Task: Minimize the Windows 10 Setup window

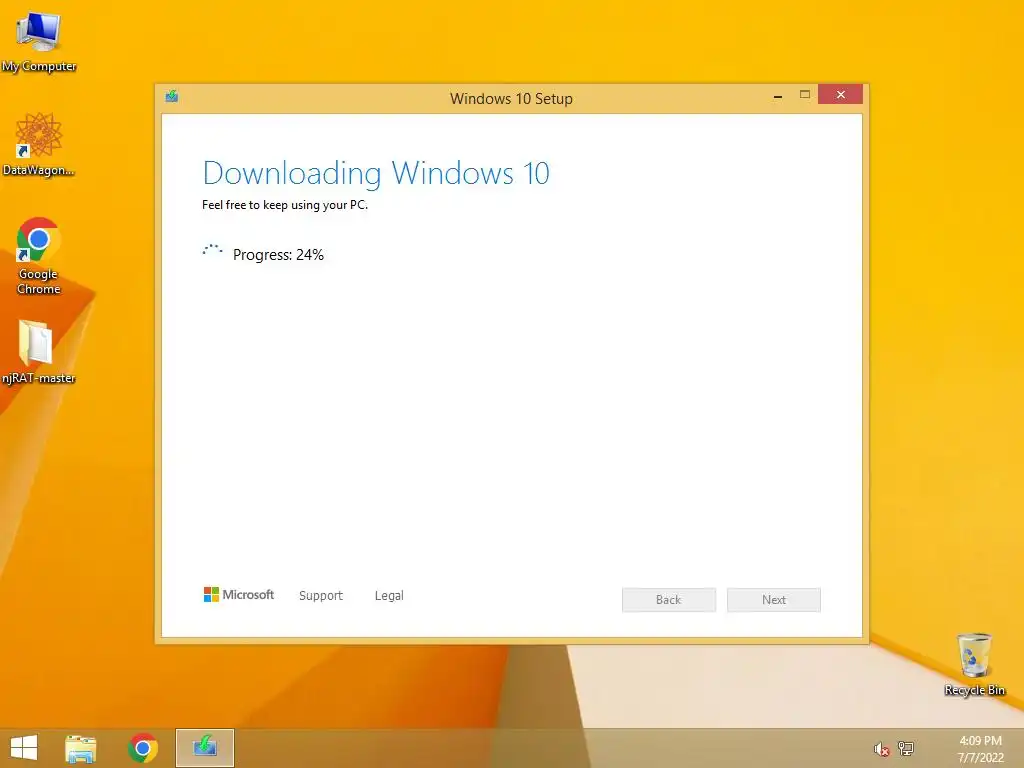Action: pos(778,95)
